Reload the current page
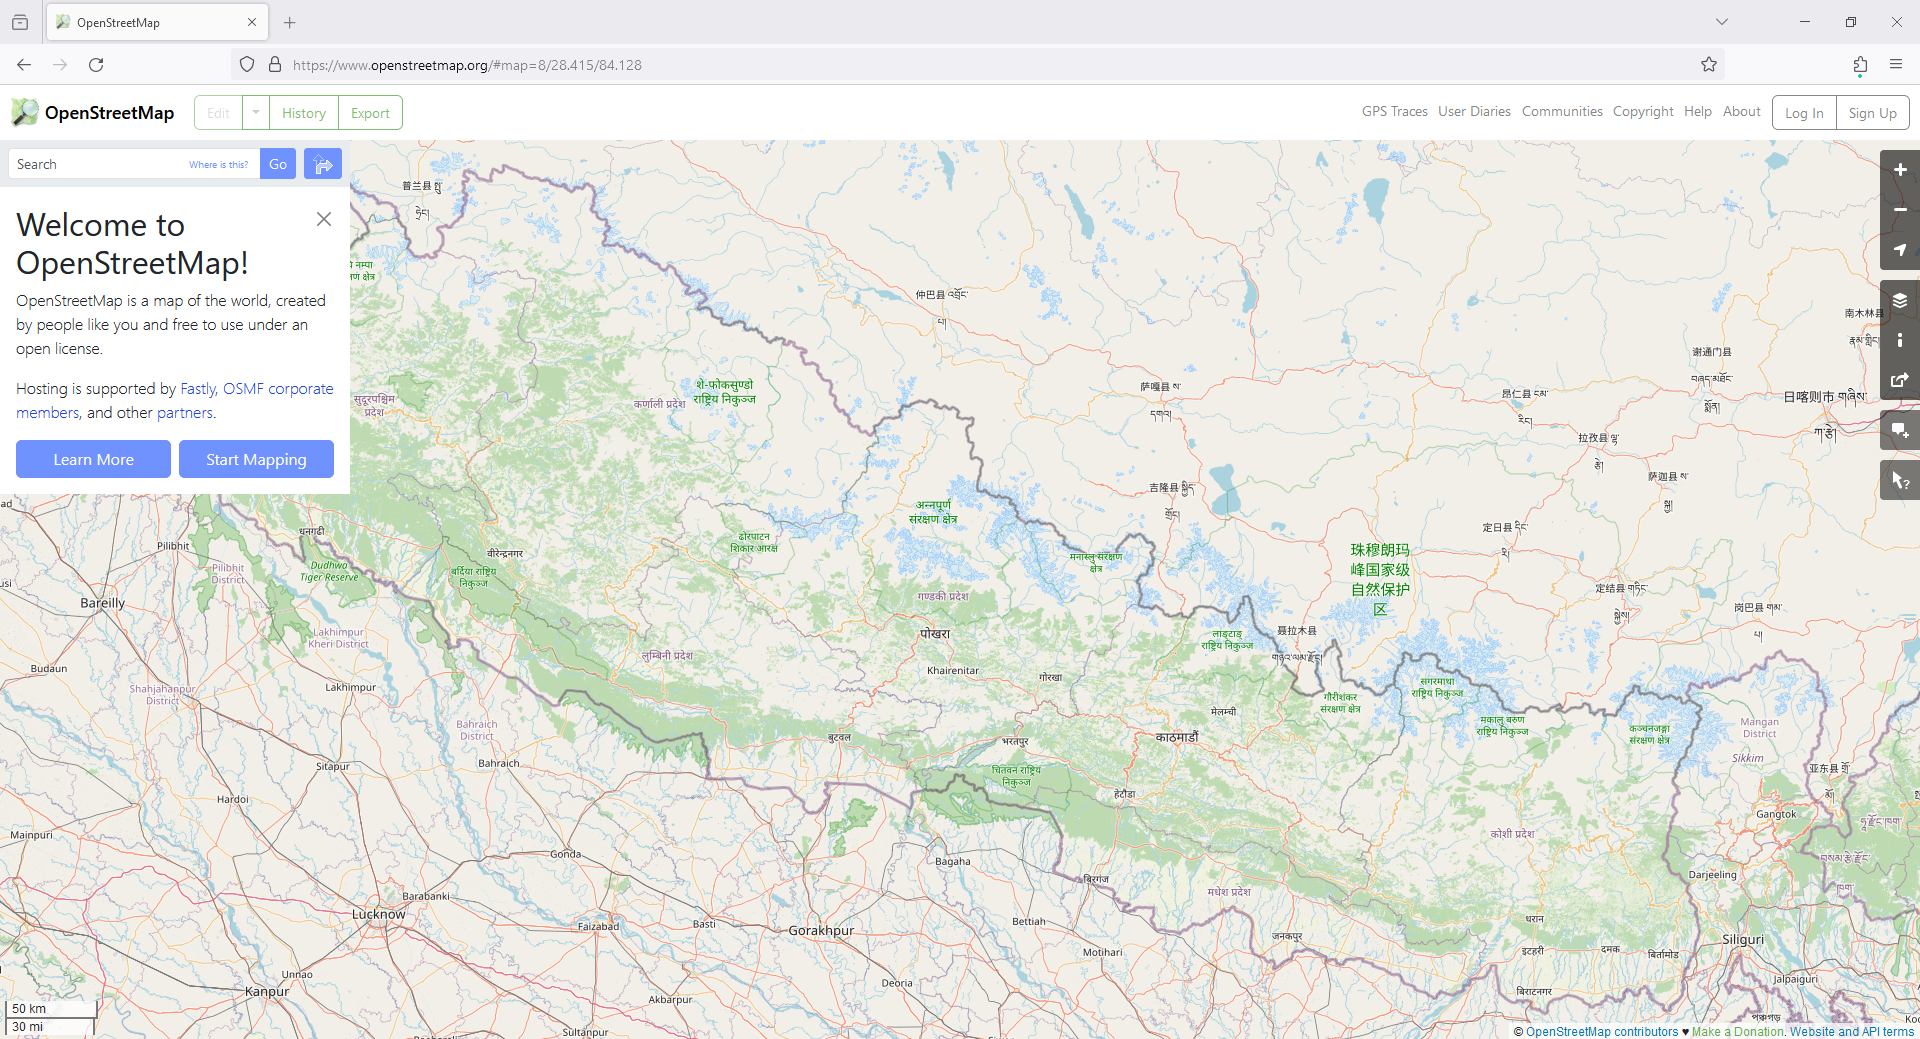Viewport: 1920px width, 1039px height. coord(96,65)
